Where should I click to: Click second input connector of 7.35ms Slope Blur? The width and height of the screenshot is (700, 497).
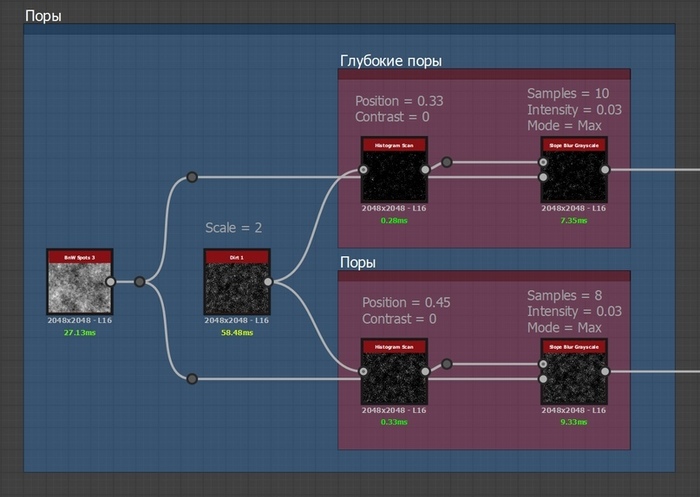tap(543, 177)
